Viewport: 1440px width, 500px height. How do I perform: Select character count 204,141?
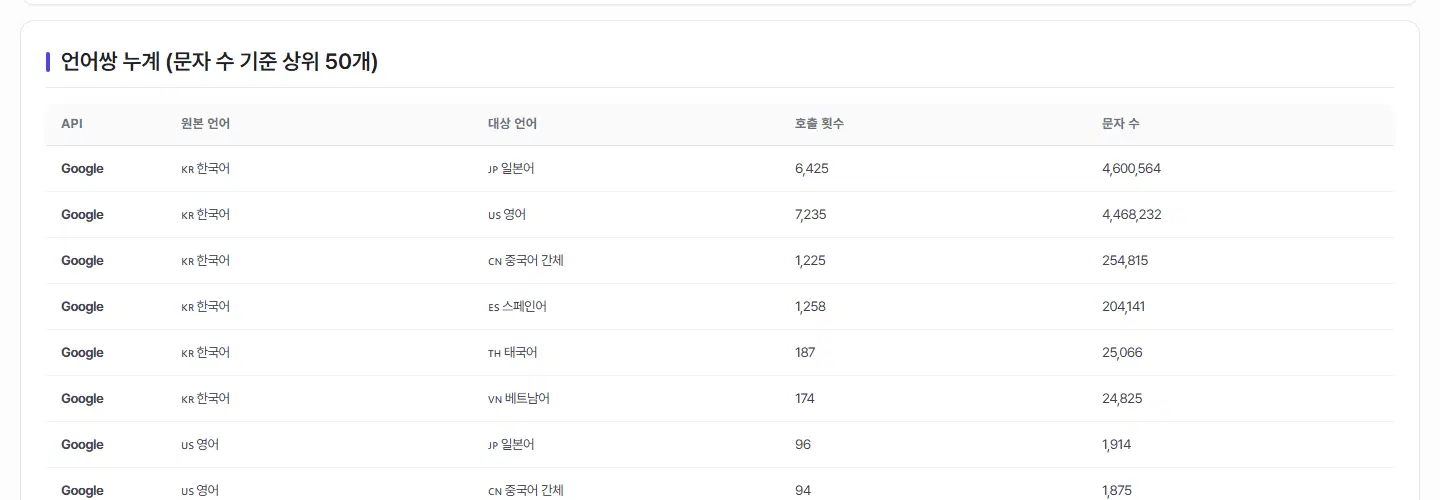tap(1124, 307)
